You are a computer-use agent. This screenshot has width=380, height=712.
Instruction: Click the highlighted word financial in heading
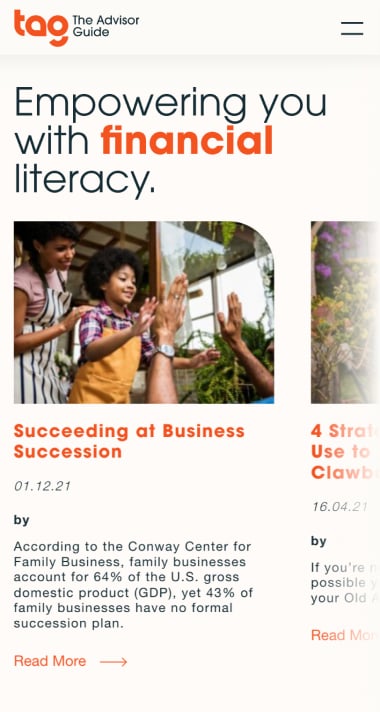click(x=187, y=141)
